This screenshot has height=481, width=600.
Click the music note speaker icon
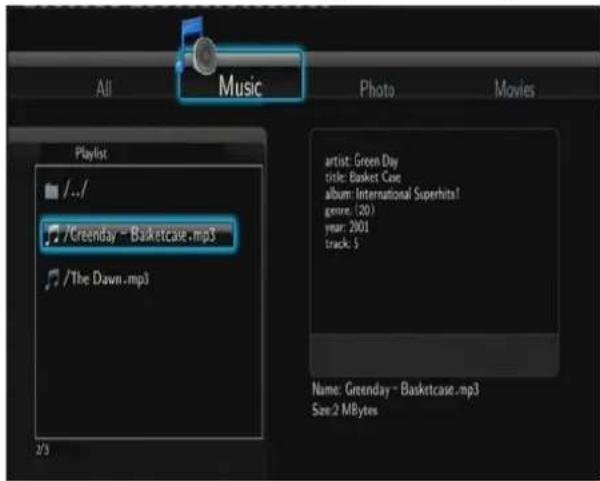click(x=197, y=46)
